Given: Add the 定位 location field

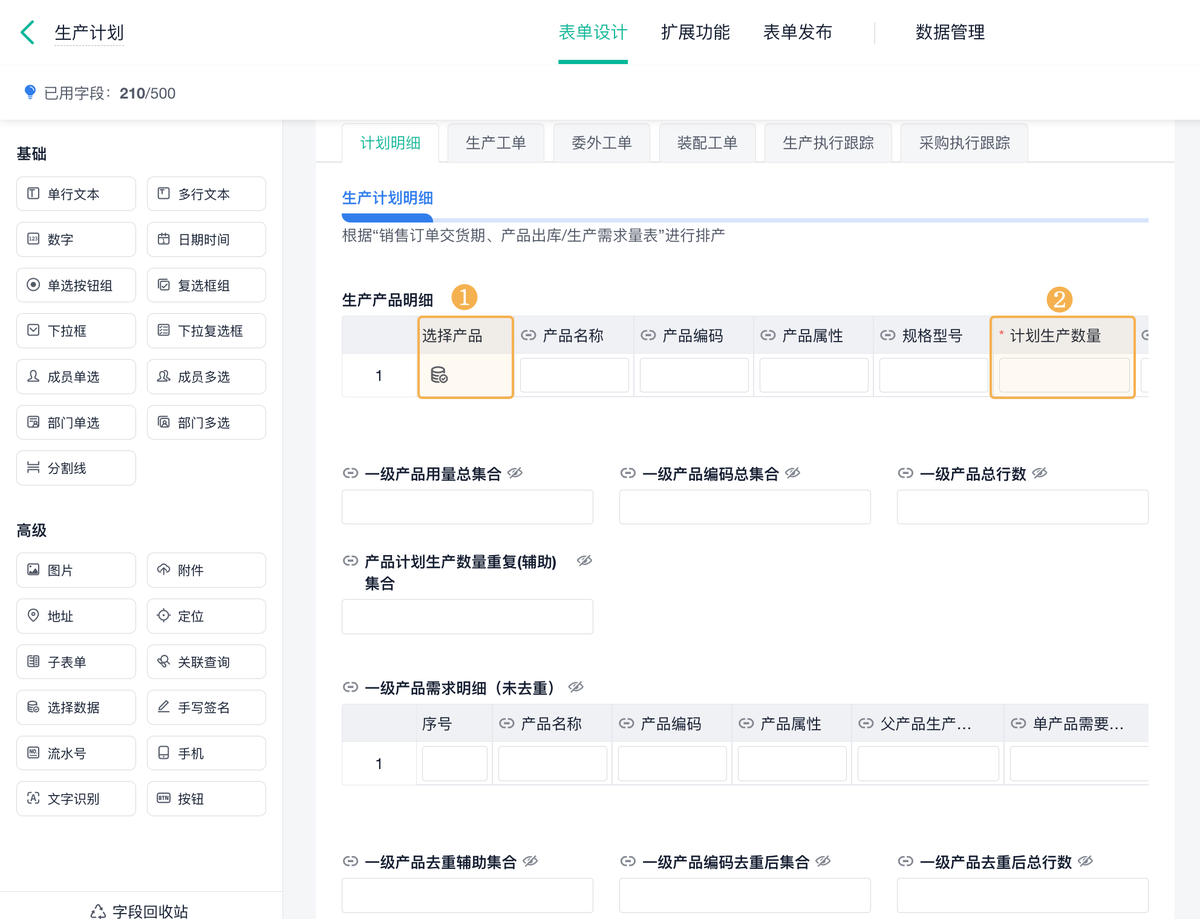Looking at the screenshot, I should click(206, 616).
